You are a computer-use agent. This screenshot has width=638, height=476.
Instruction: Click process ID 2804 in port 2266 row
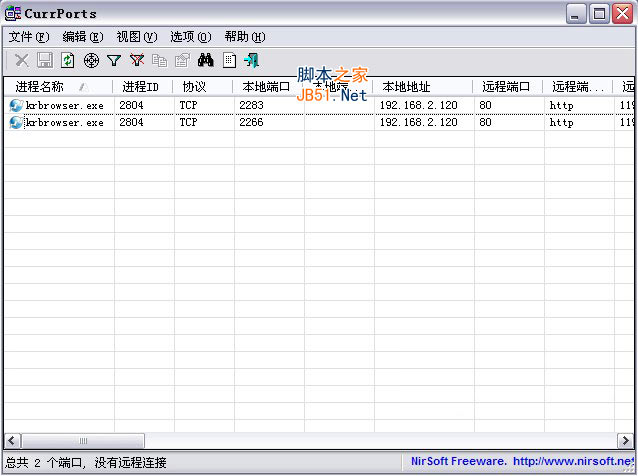click(x=131, y=122)
